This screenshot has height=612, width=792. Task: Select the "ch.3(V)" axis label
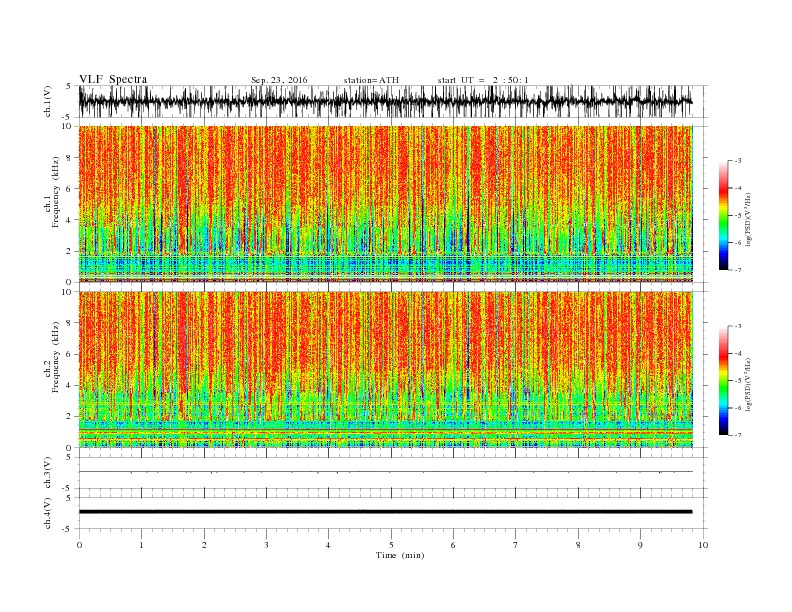coord(48,473)
